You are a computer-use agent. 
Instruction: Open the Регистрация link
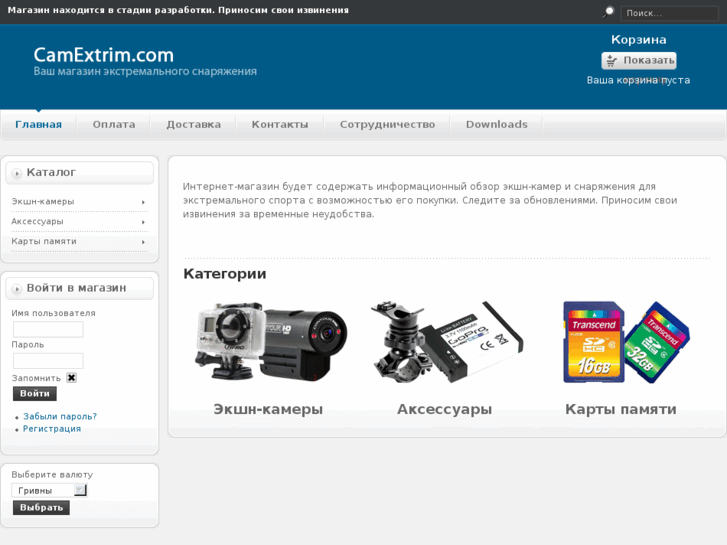click(x=52, y=429)
